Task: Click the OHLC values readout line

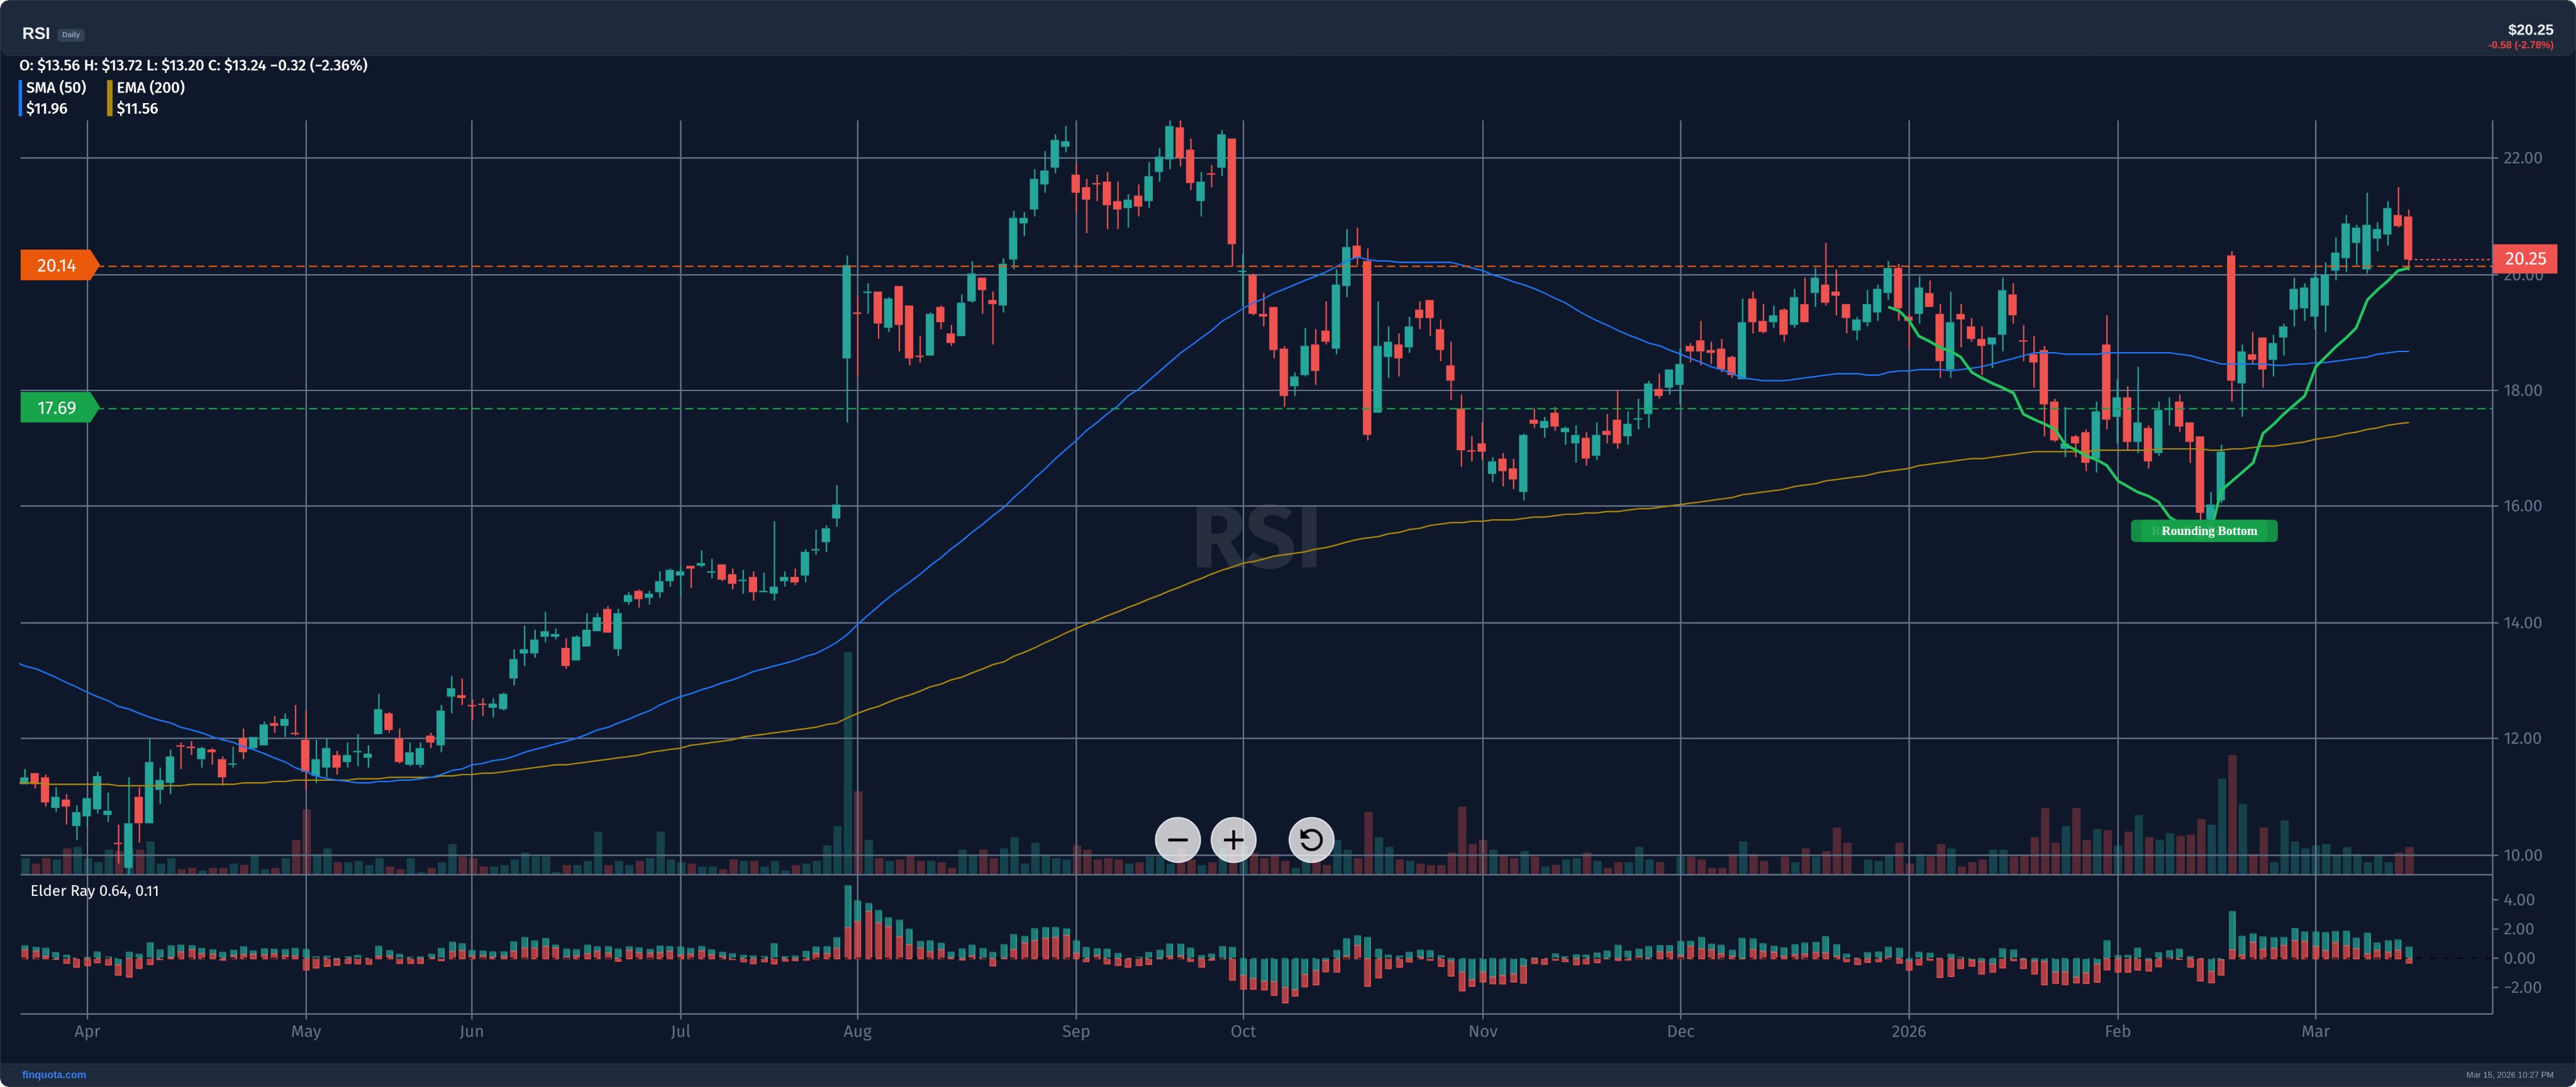Action: 193,65
